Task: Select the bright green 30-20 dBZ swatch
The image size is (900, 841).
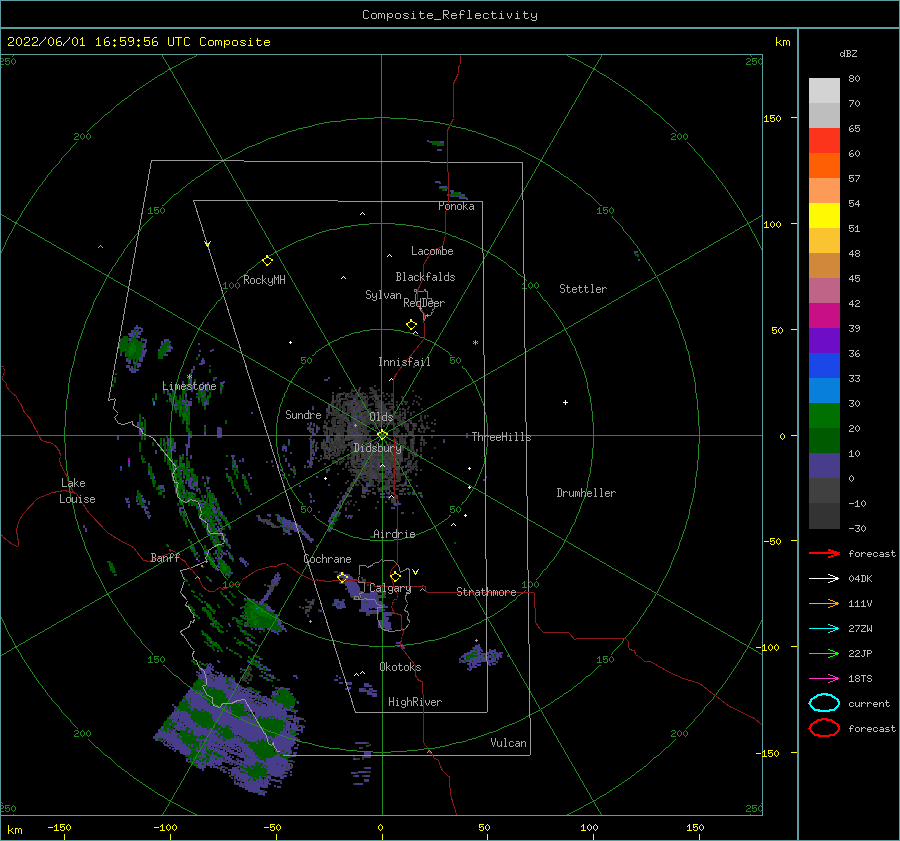Action: pyautogui.click(x=824, y=416)
